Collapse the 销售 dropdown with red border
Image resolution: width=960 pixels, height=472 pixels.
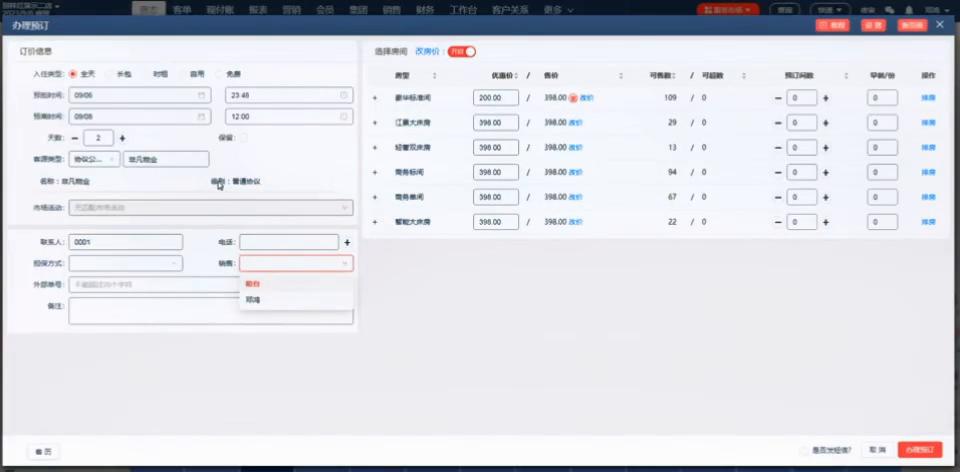click(296, 263)
